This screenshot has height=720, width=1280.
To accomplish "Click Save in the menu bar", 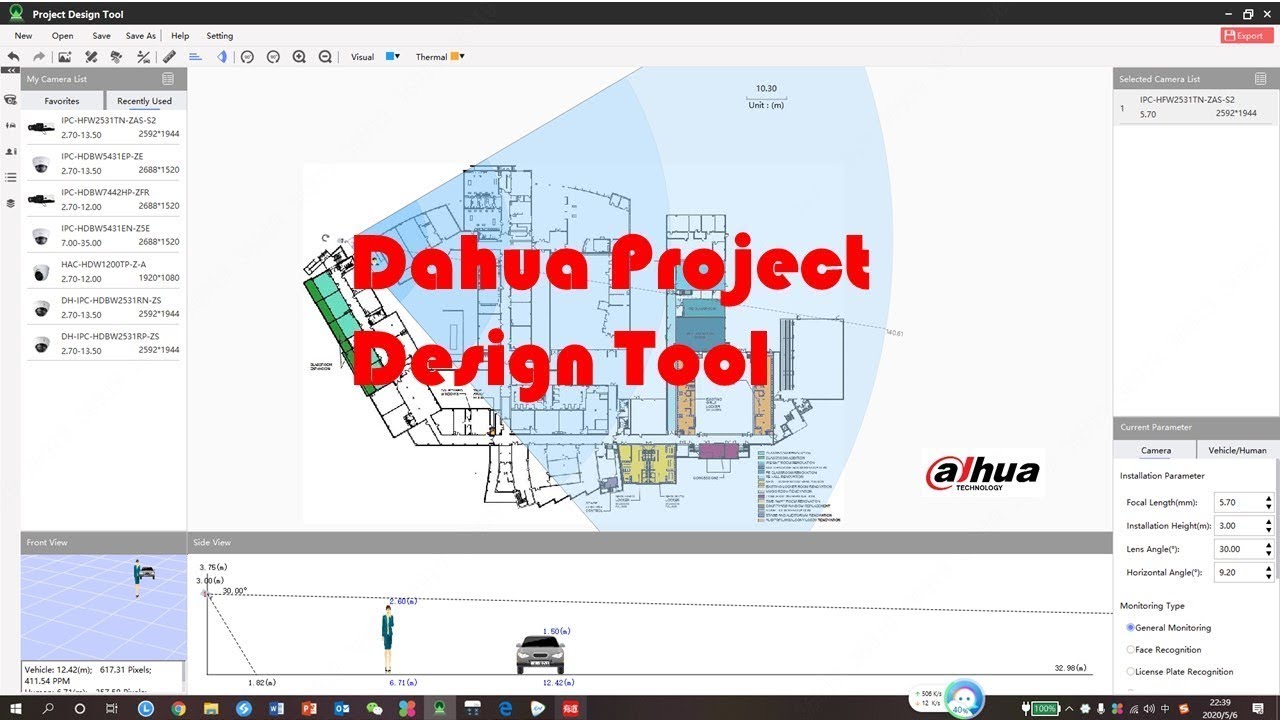I will 101,36.
